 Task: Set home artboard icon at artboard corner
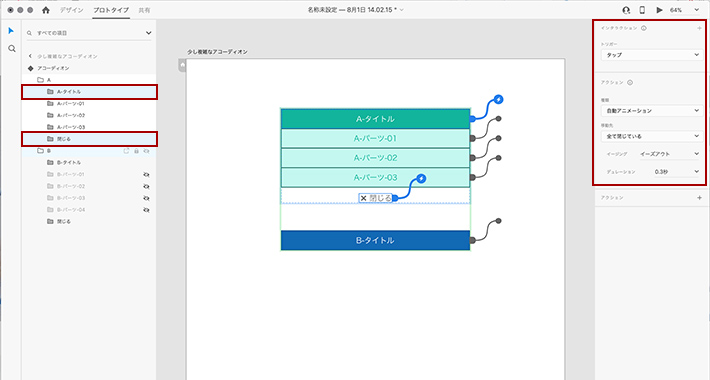182,65
